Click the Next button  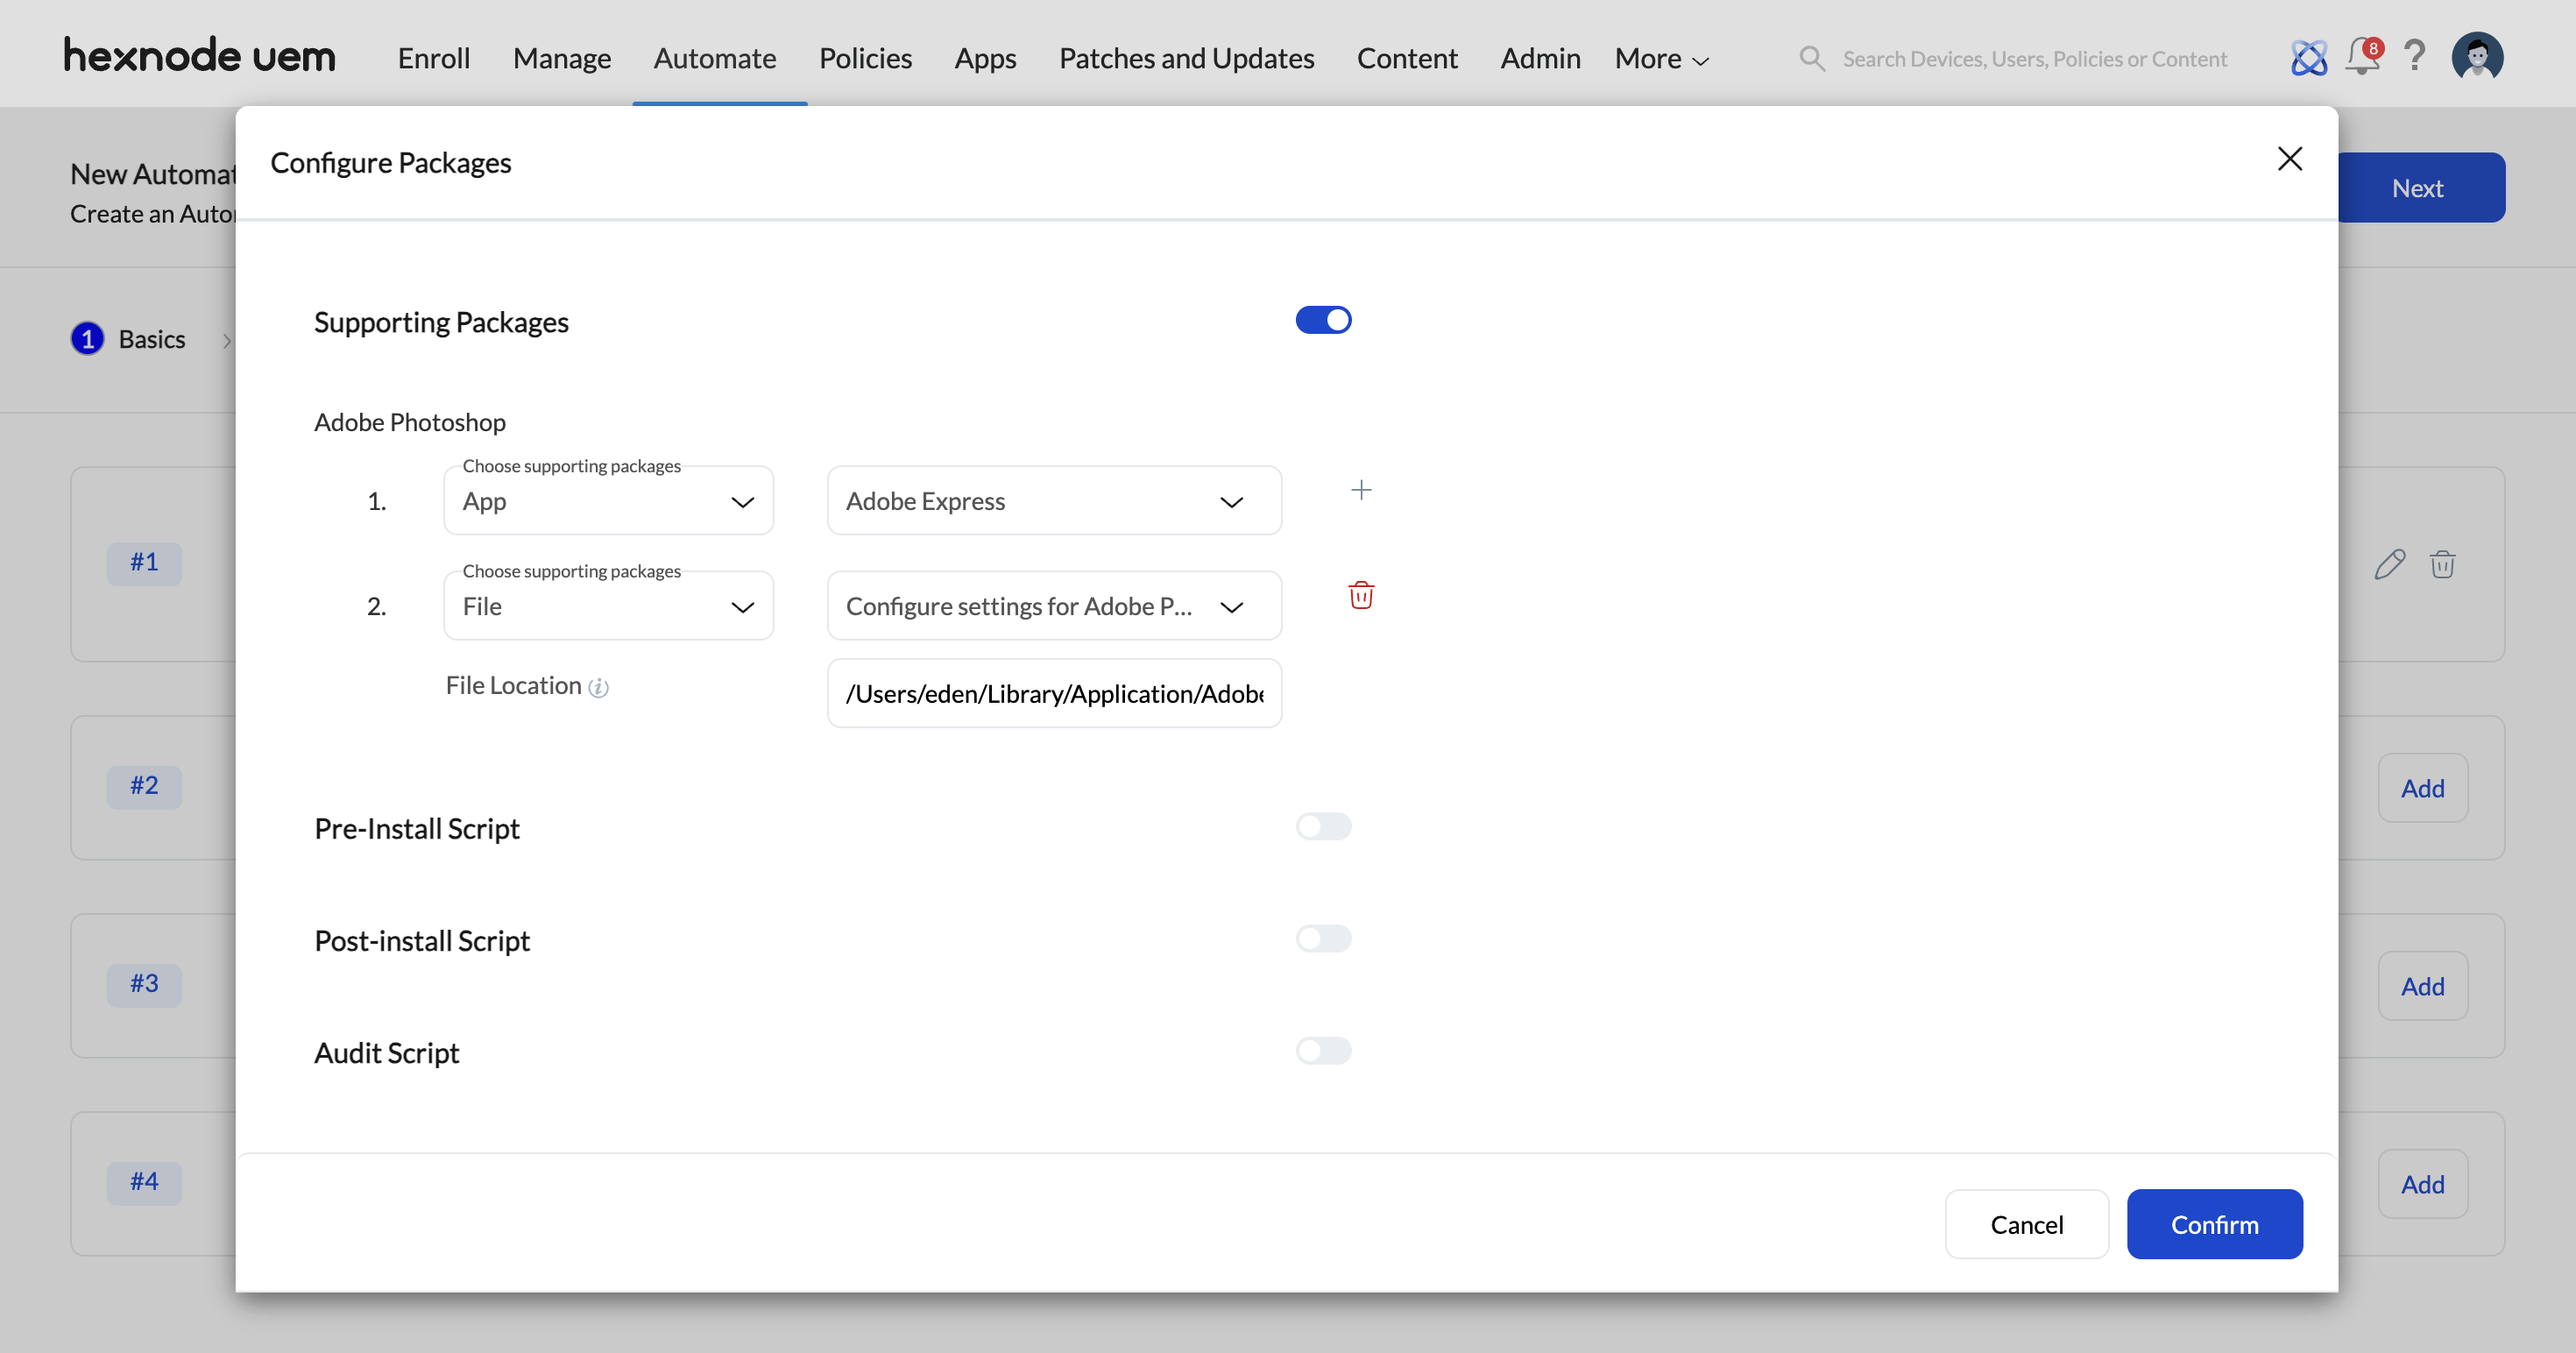tap(2420, 188)
